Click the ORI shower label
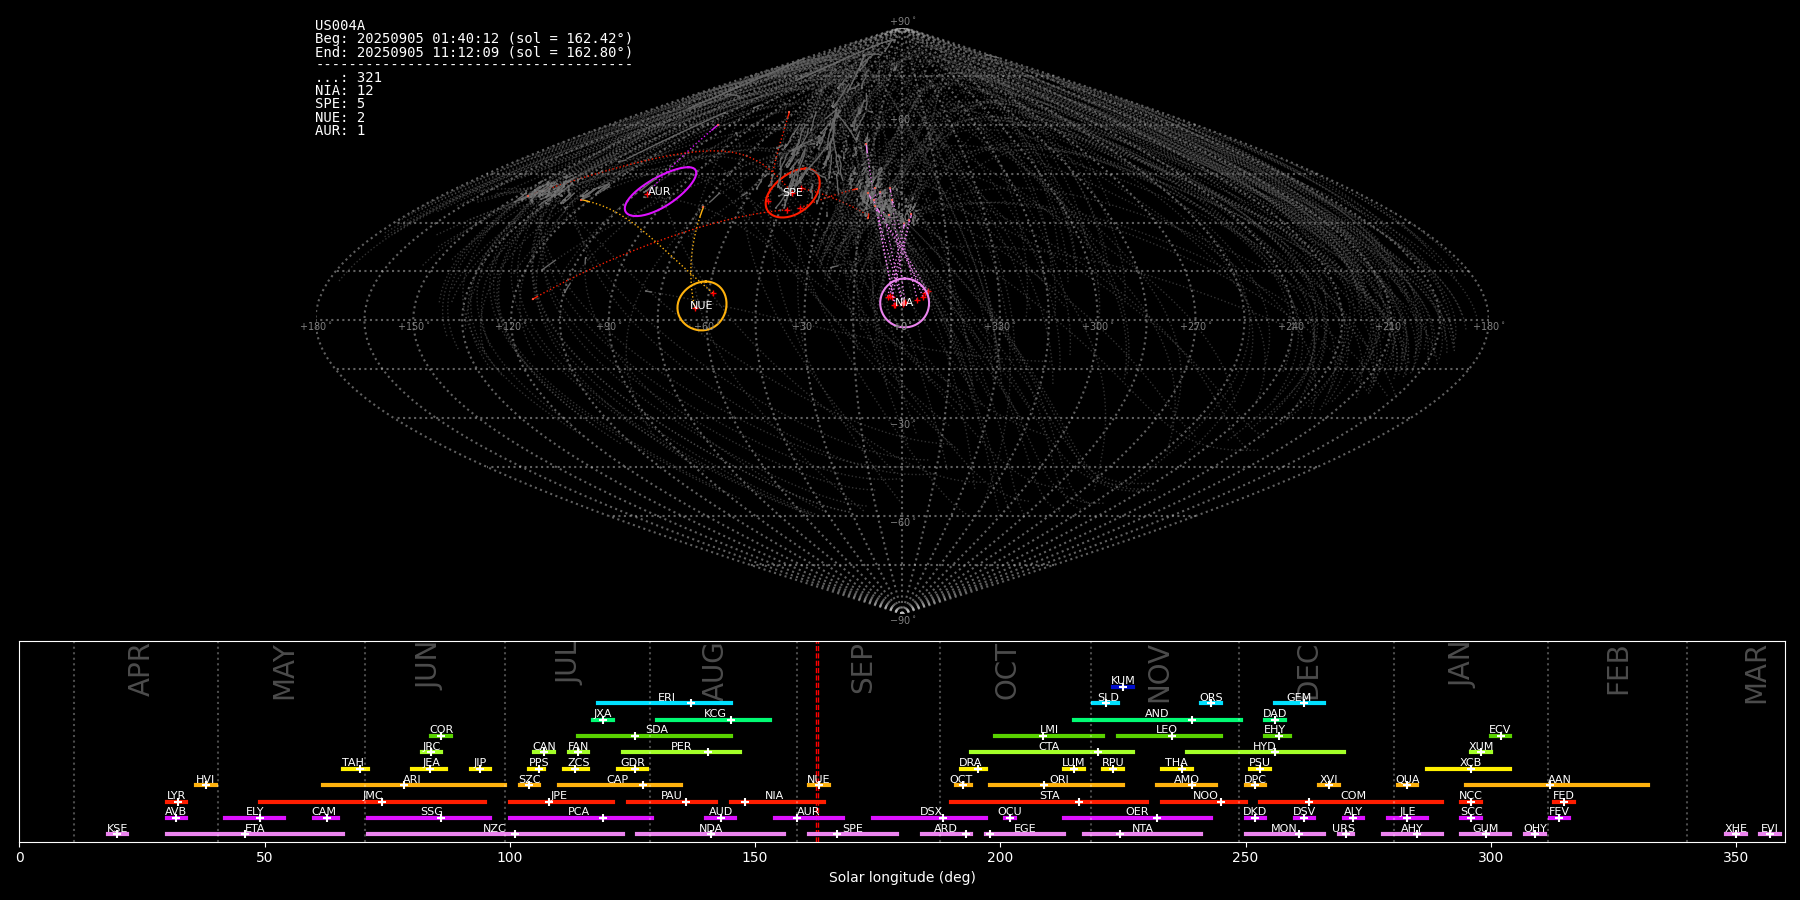Image resolution: width=1800 pixels, height=900 pixels. (x=1059, y=780)
